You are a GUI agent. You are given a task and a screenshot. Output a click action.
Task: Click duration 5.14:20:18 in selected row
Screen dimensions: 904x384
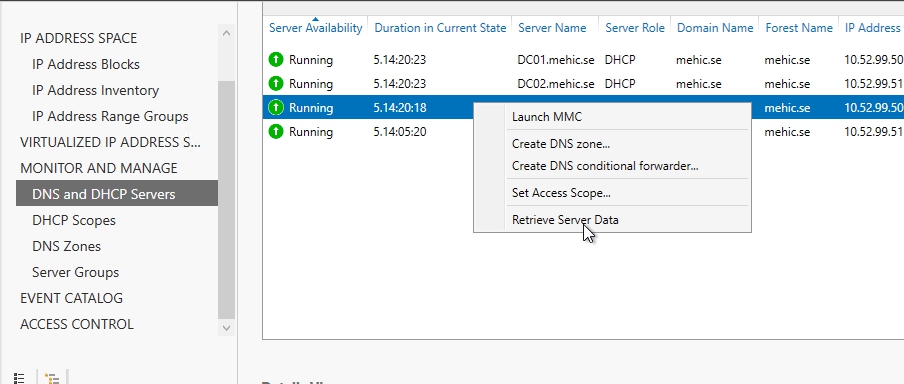point(400,108)
